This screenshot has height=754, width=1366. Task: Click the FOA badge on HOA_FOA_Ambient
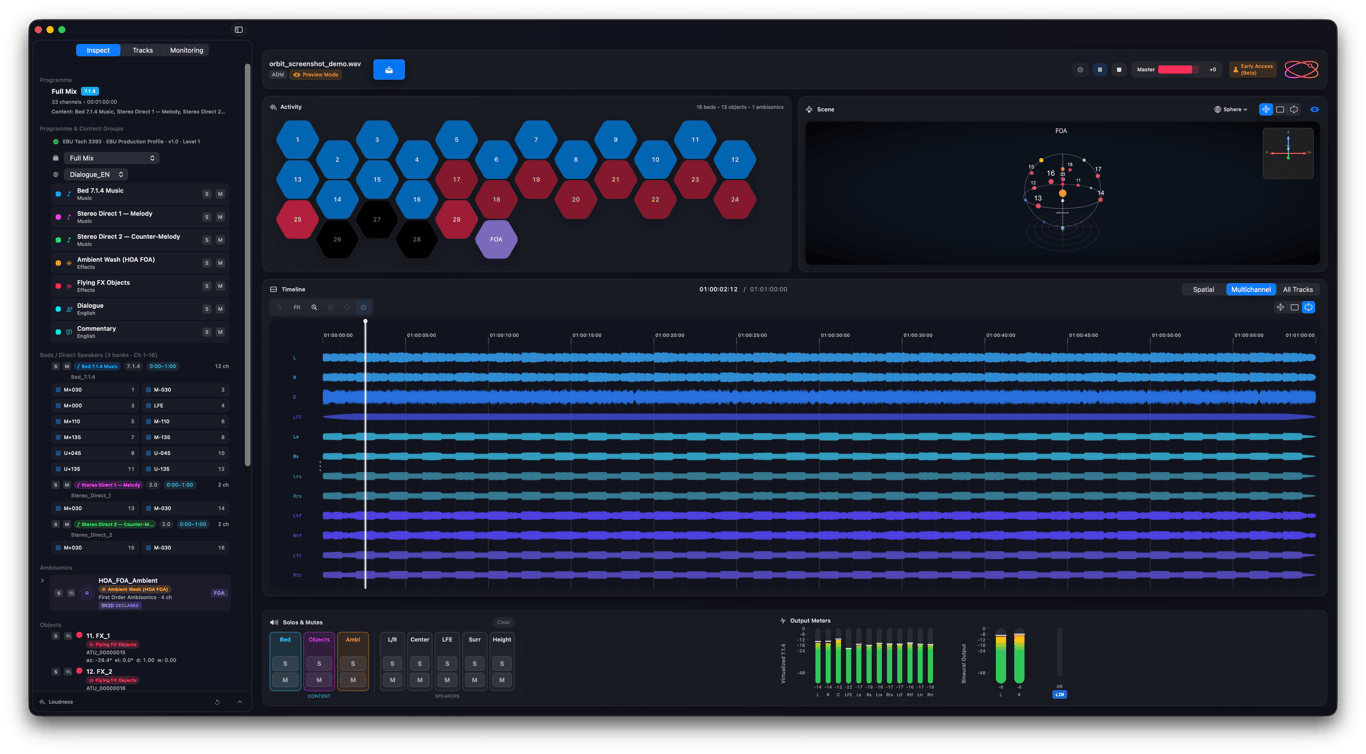219,593
